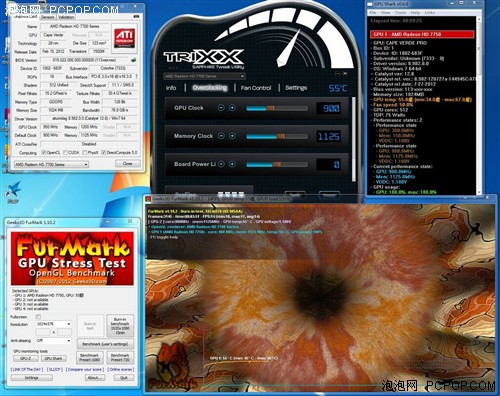Enable the FurMark Fullscreen checkbox
The height and width of the screenshot is (396, 500).
click(x=38, y=317)
